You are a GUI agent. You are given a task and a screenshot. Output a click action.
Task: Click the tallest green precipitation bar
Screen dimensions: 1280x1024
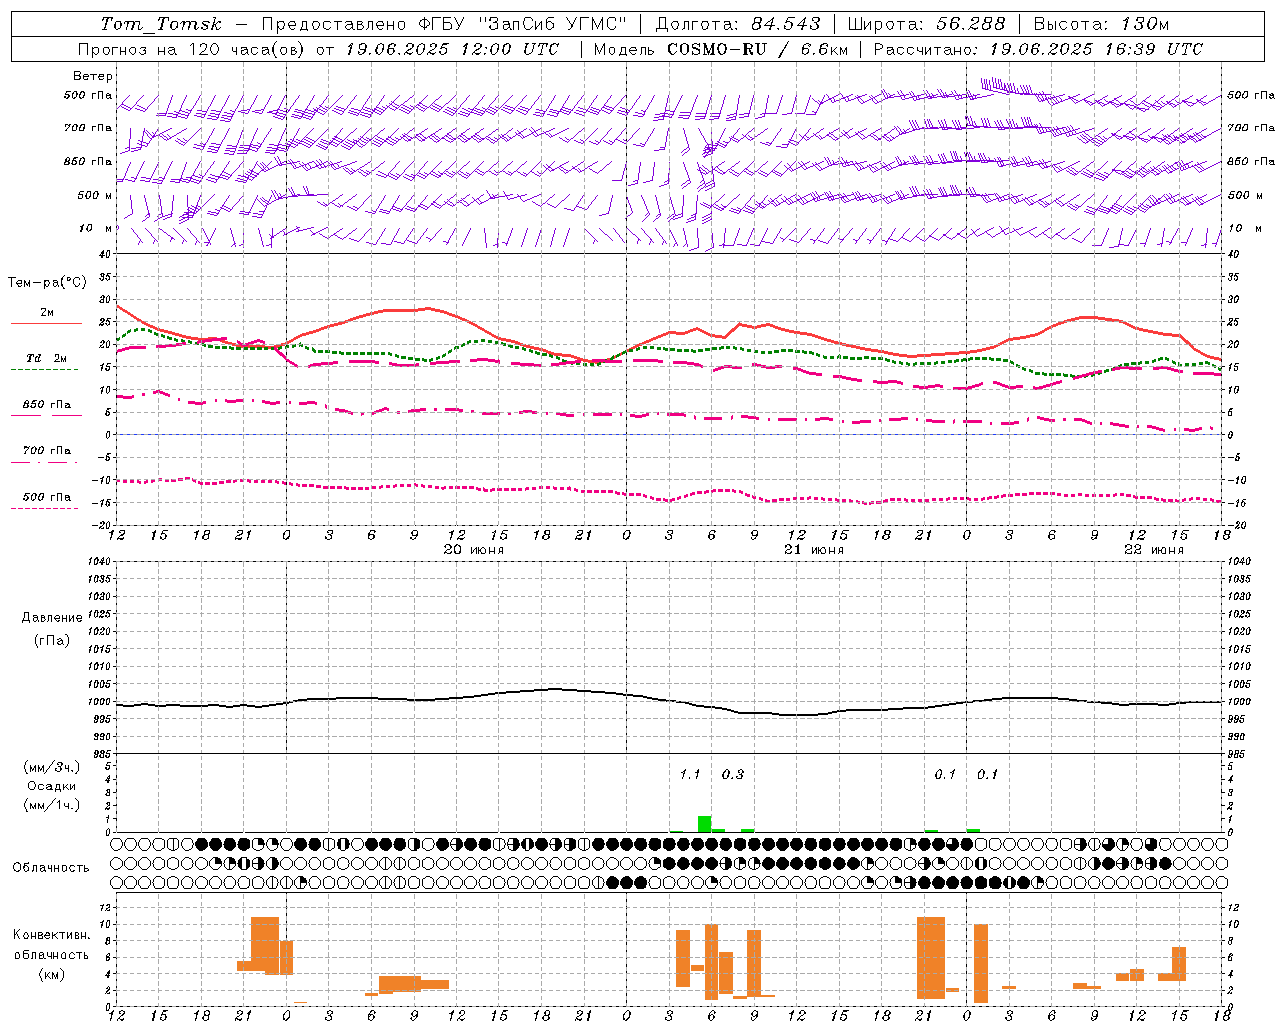click(x=705, y=824)
